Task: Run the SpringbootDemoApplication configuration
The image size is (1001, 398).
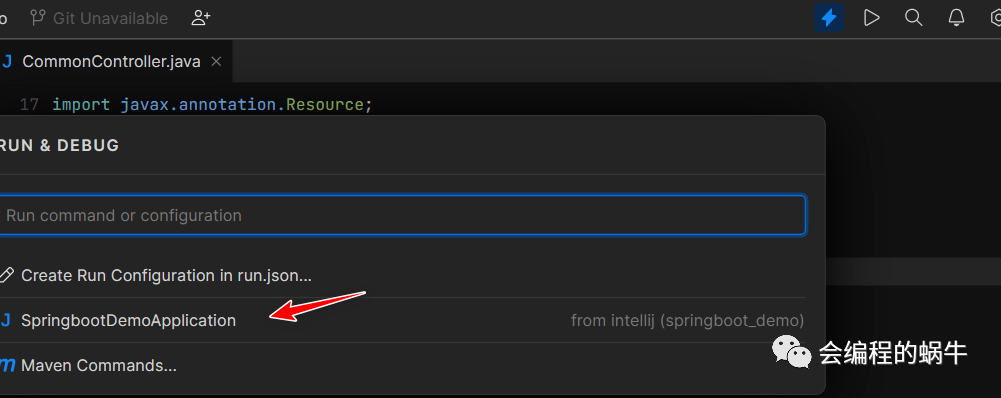Action: (402, 320)
